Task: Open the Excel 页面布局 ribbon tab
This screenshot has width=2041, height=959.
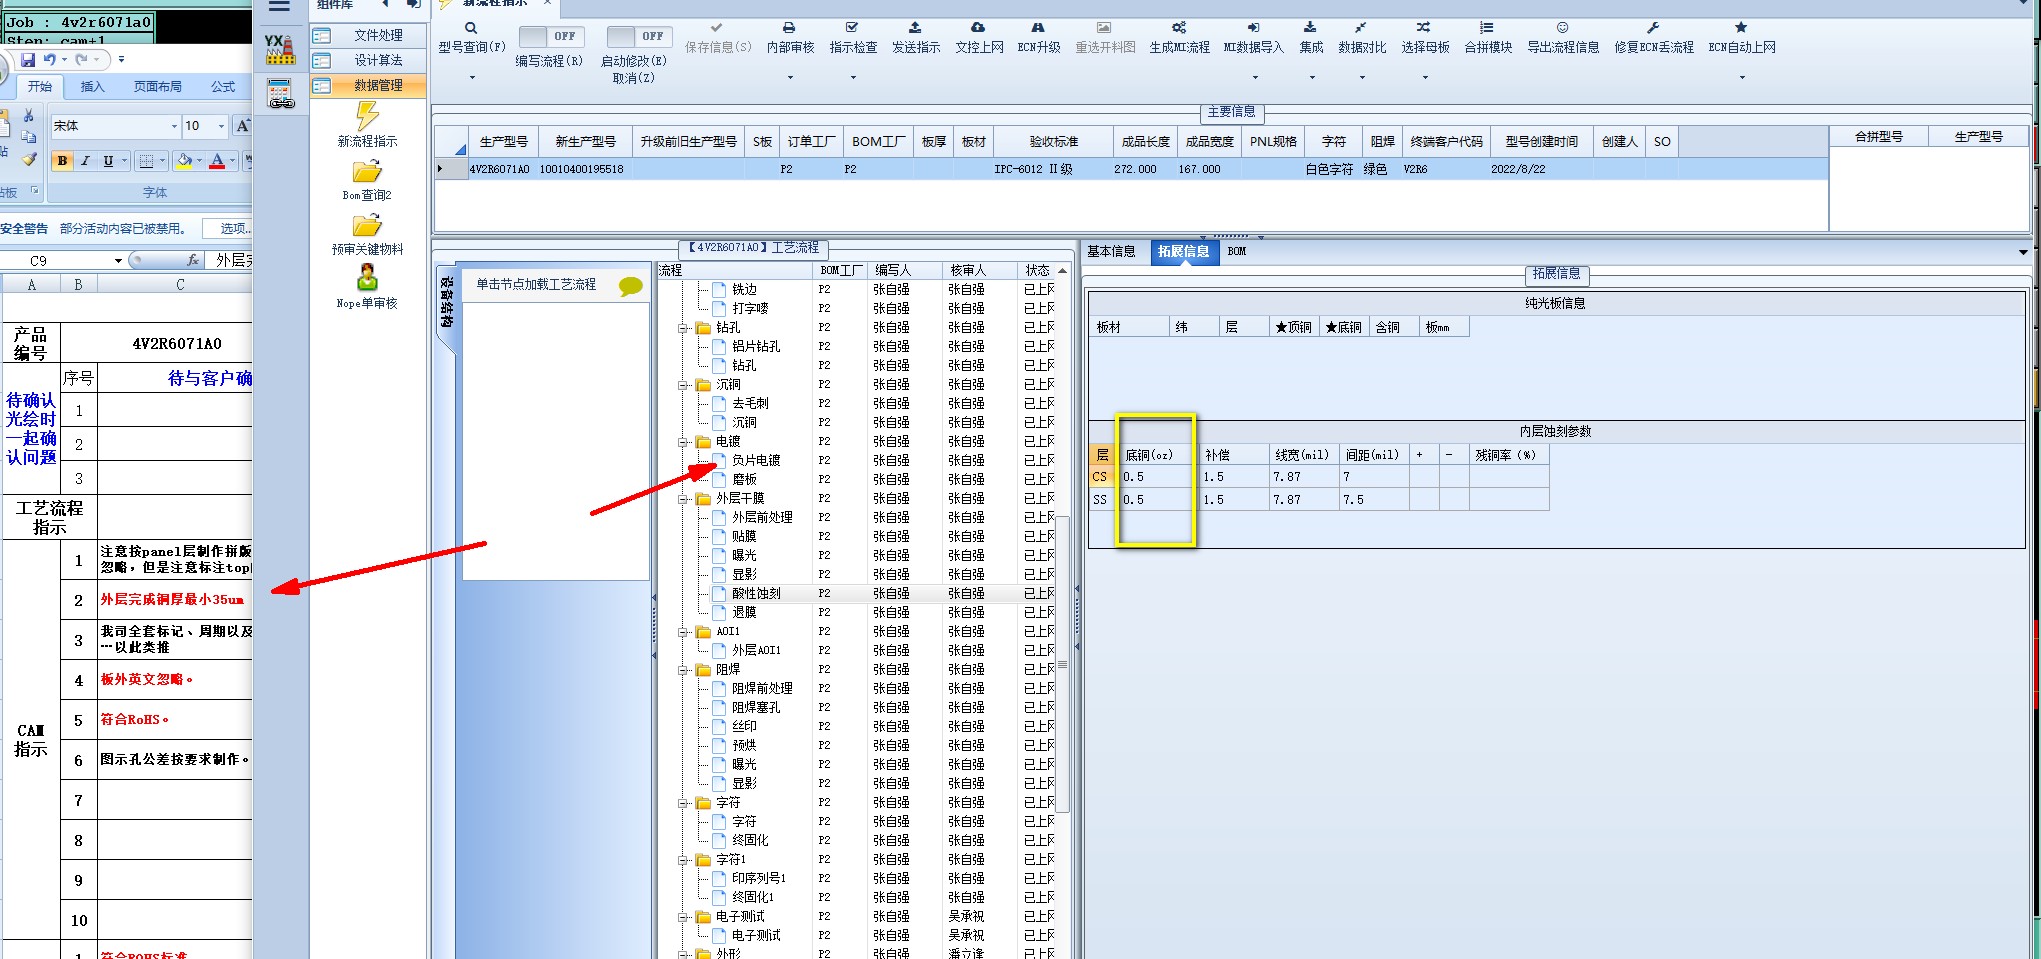Action: 158,87
